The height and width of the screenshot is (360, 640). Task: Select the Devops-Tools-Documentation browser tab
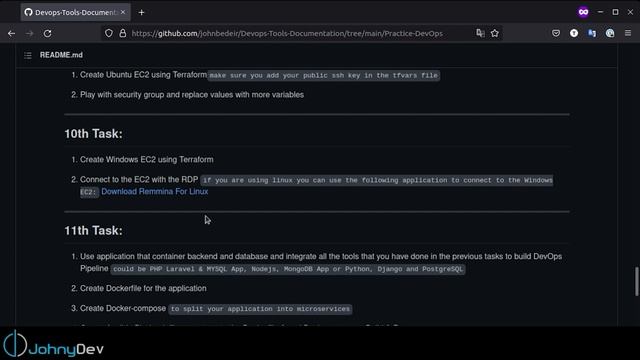[x=76, y=12]
